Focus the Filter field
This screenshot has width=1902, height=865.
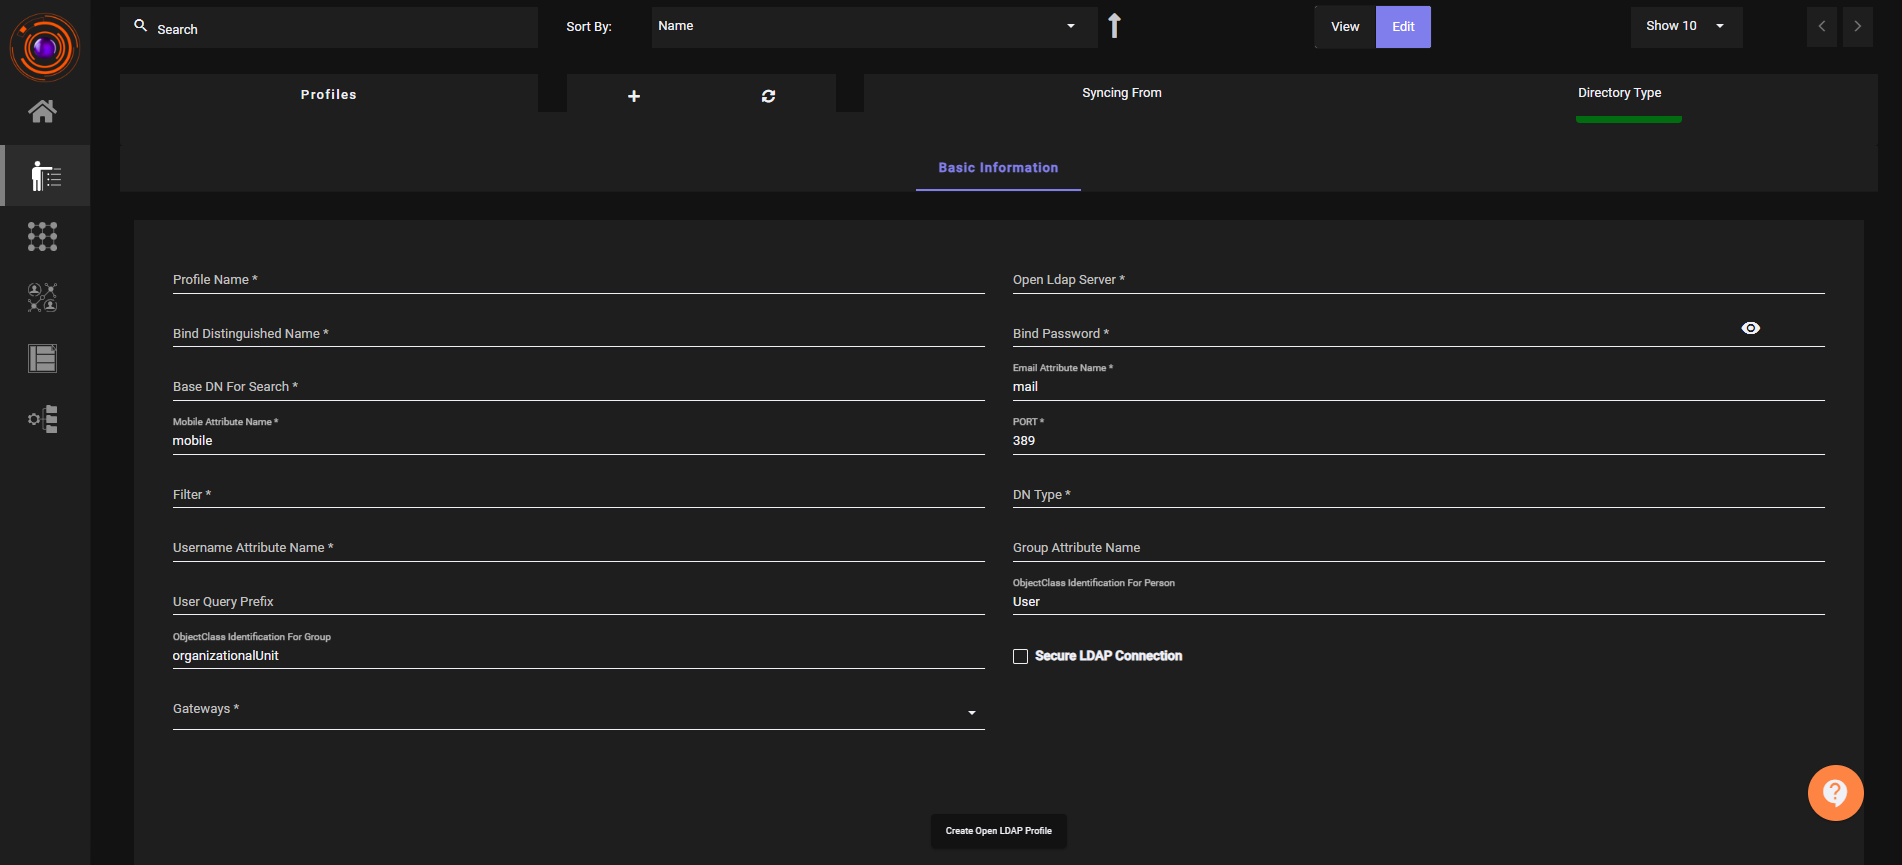(x=579, y=495)
